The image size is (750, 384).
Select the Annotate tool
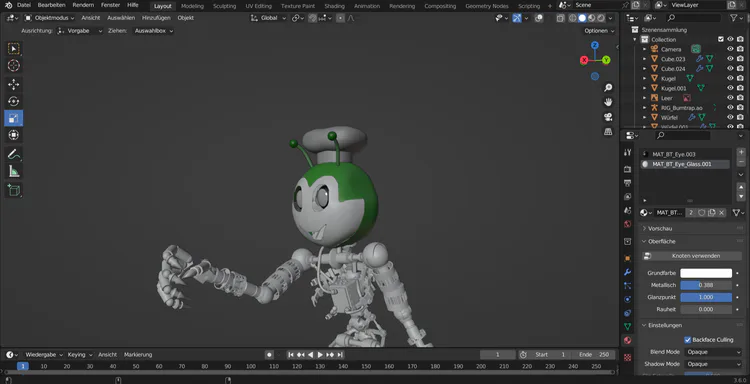[13, 154]
